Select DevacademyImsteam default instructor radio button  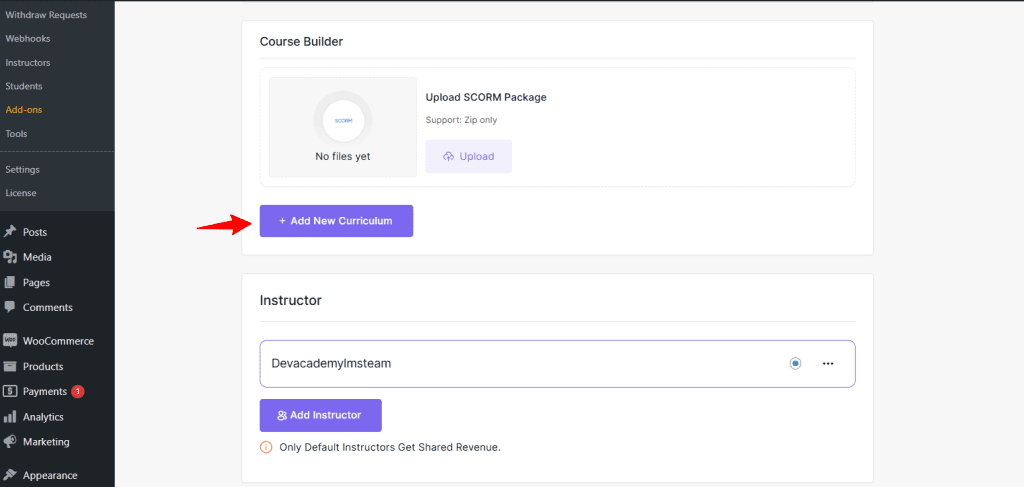pyautogui.click(x=795, y=364)
